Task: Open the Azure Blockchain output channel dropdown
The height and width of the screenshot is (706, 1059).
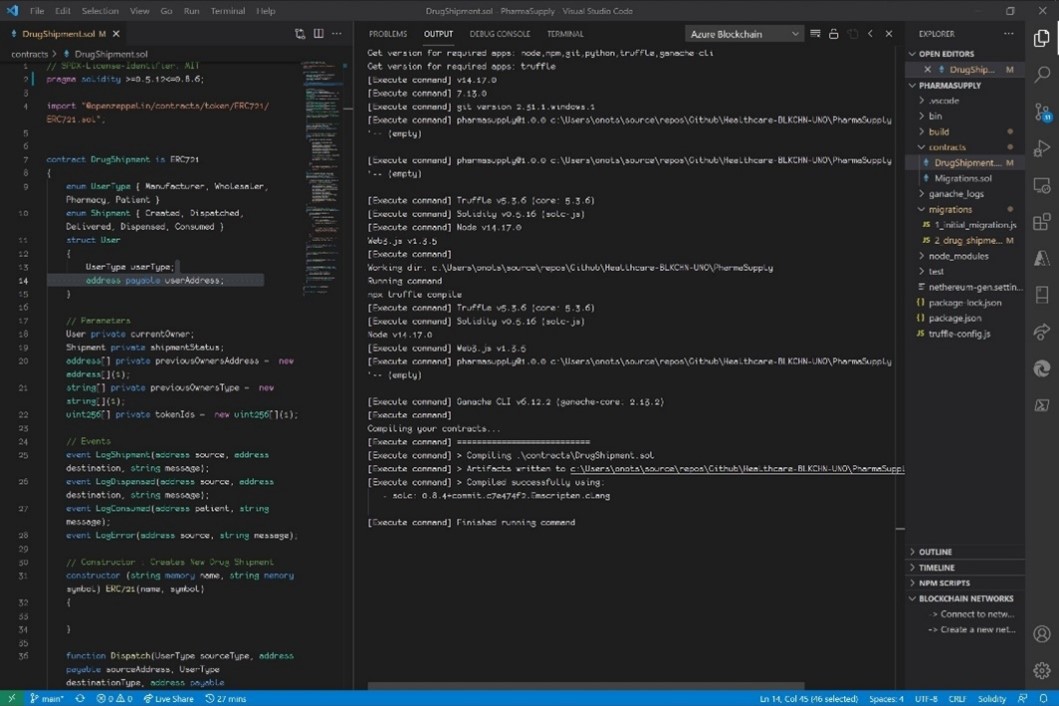Action: coord(740,33)
